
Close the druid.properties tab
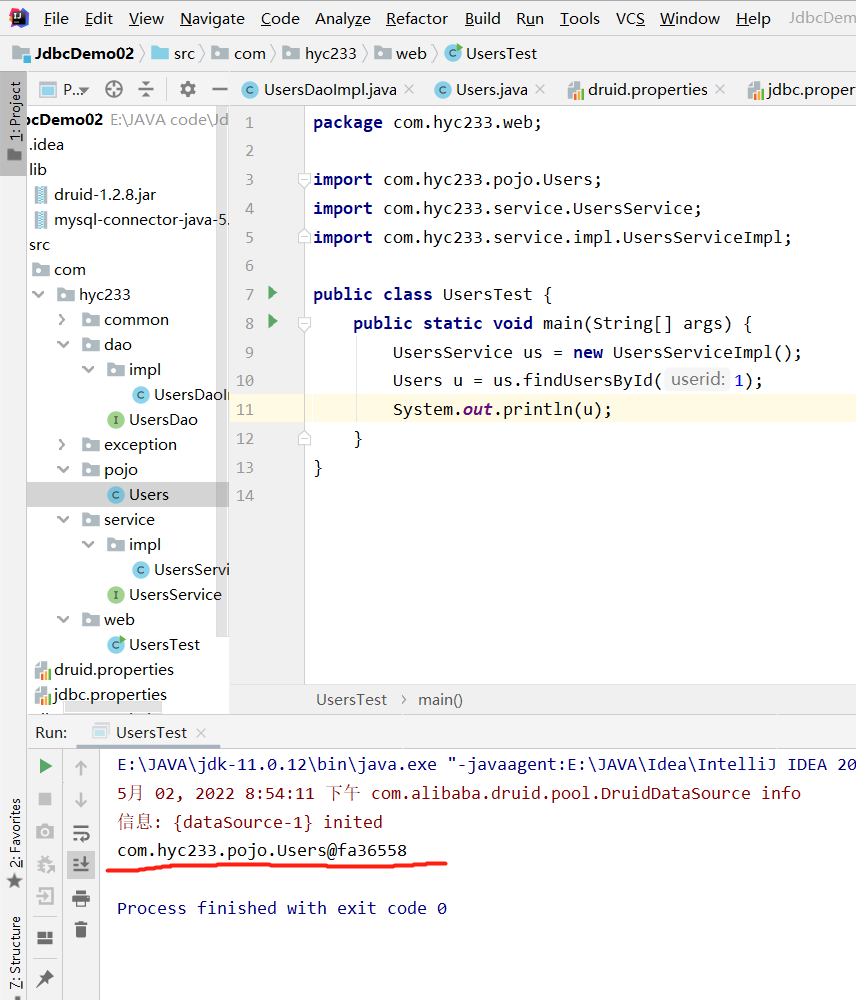(x=720, y=89)
